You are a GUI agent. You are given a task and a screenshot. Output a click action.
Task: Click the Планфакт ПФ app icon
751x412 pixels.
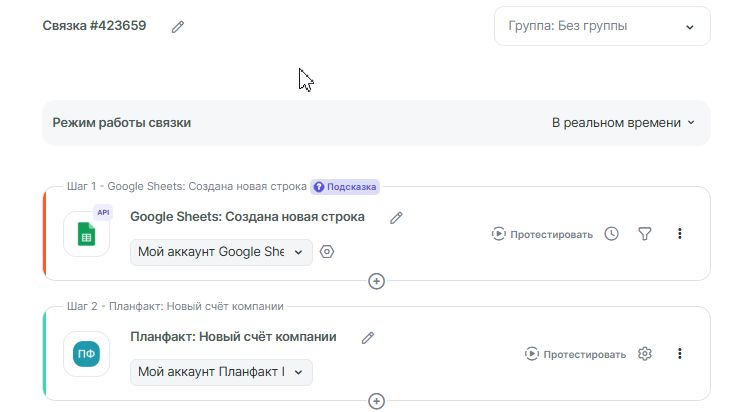[x=86, y=354]
